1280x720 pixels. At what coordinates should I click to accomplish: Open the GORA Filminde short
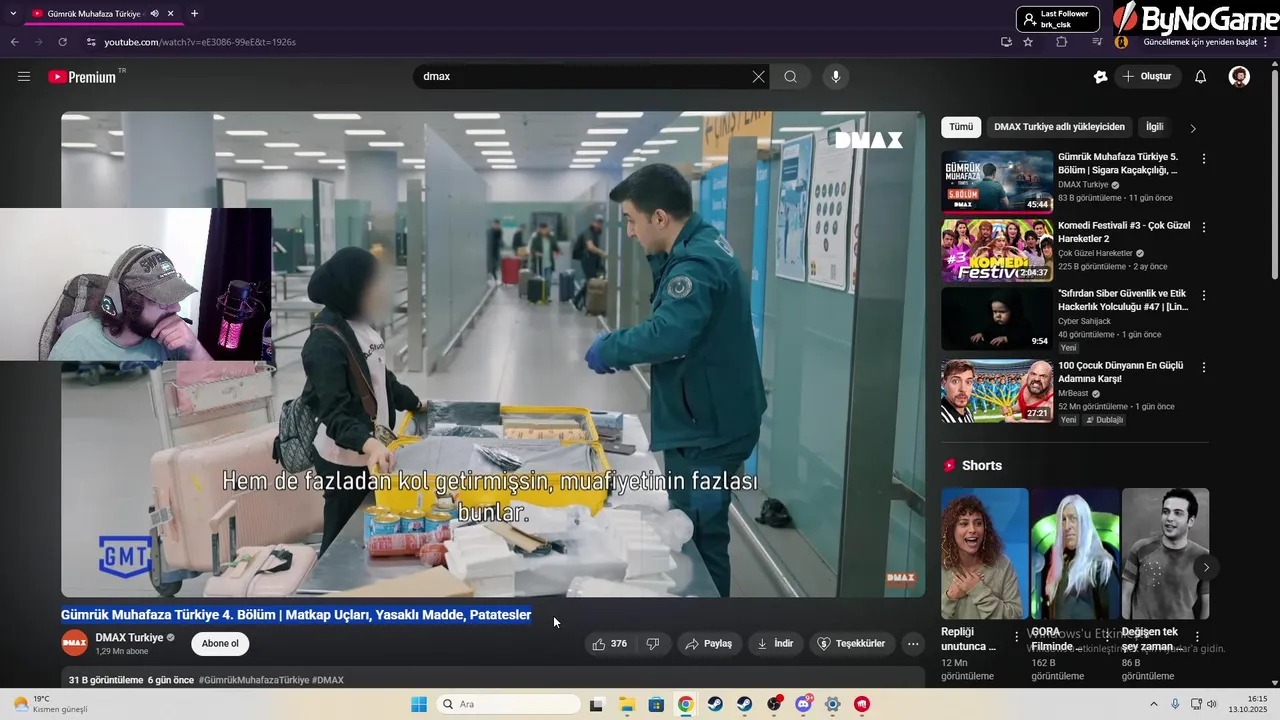(x=1075, y=554)
